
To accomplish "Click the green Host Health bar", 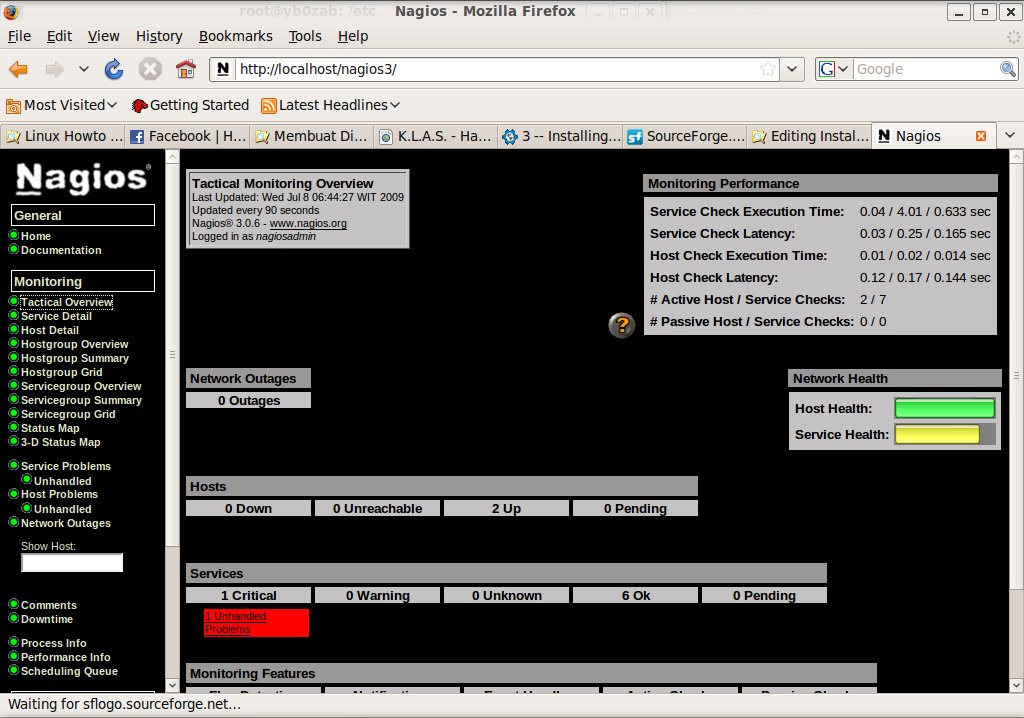I will coord(944,408).
